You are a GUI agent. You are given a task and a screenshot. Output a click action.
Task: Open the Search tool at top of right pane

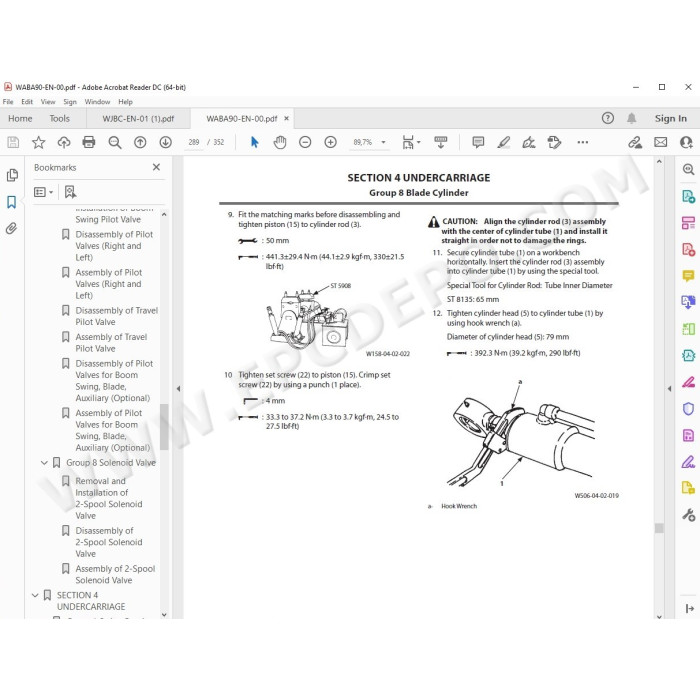(688, 170)
